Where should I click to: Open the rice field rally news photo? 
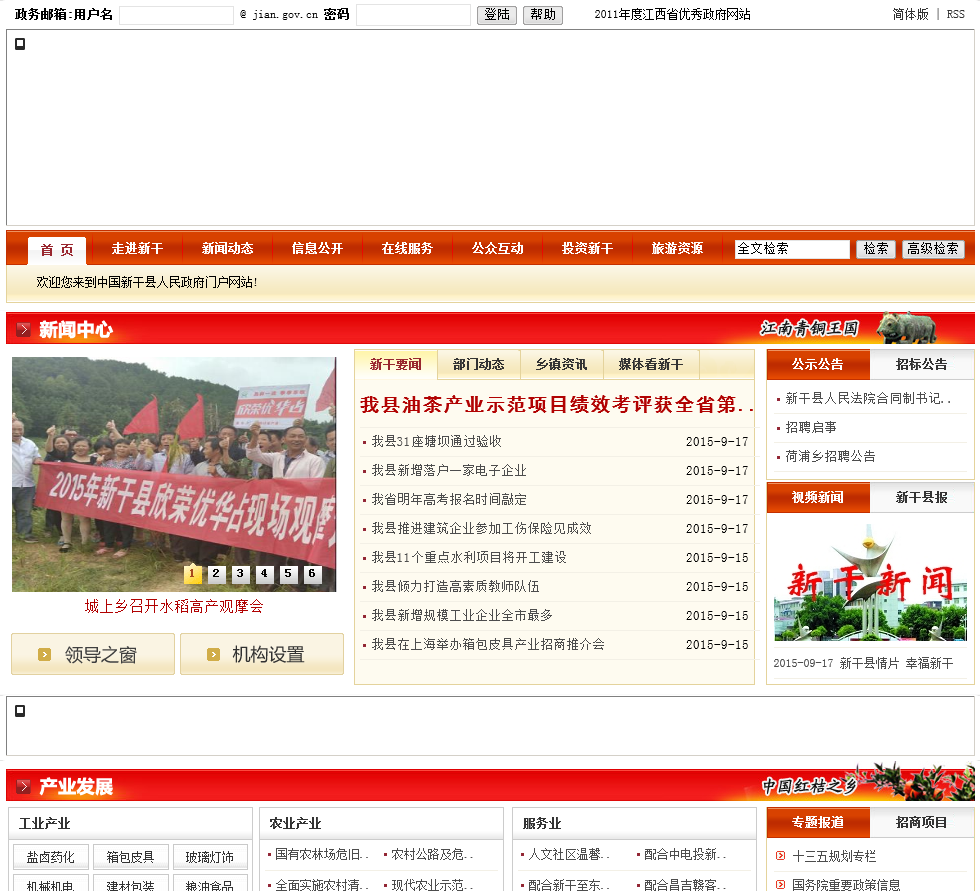click(x=174, y=474)
